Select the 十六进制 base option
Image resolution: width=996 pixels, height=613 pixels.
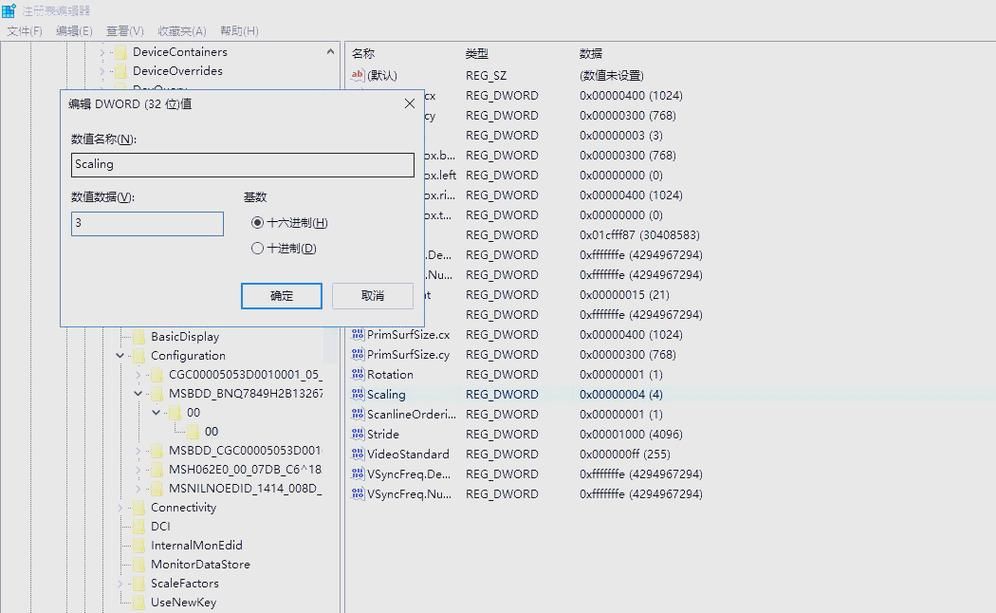click(258, 222)
